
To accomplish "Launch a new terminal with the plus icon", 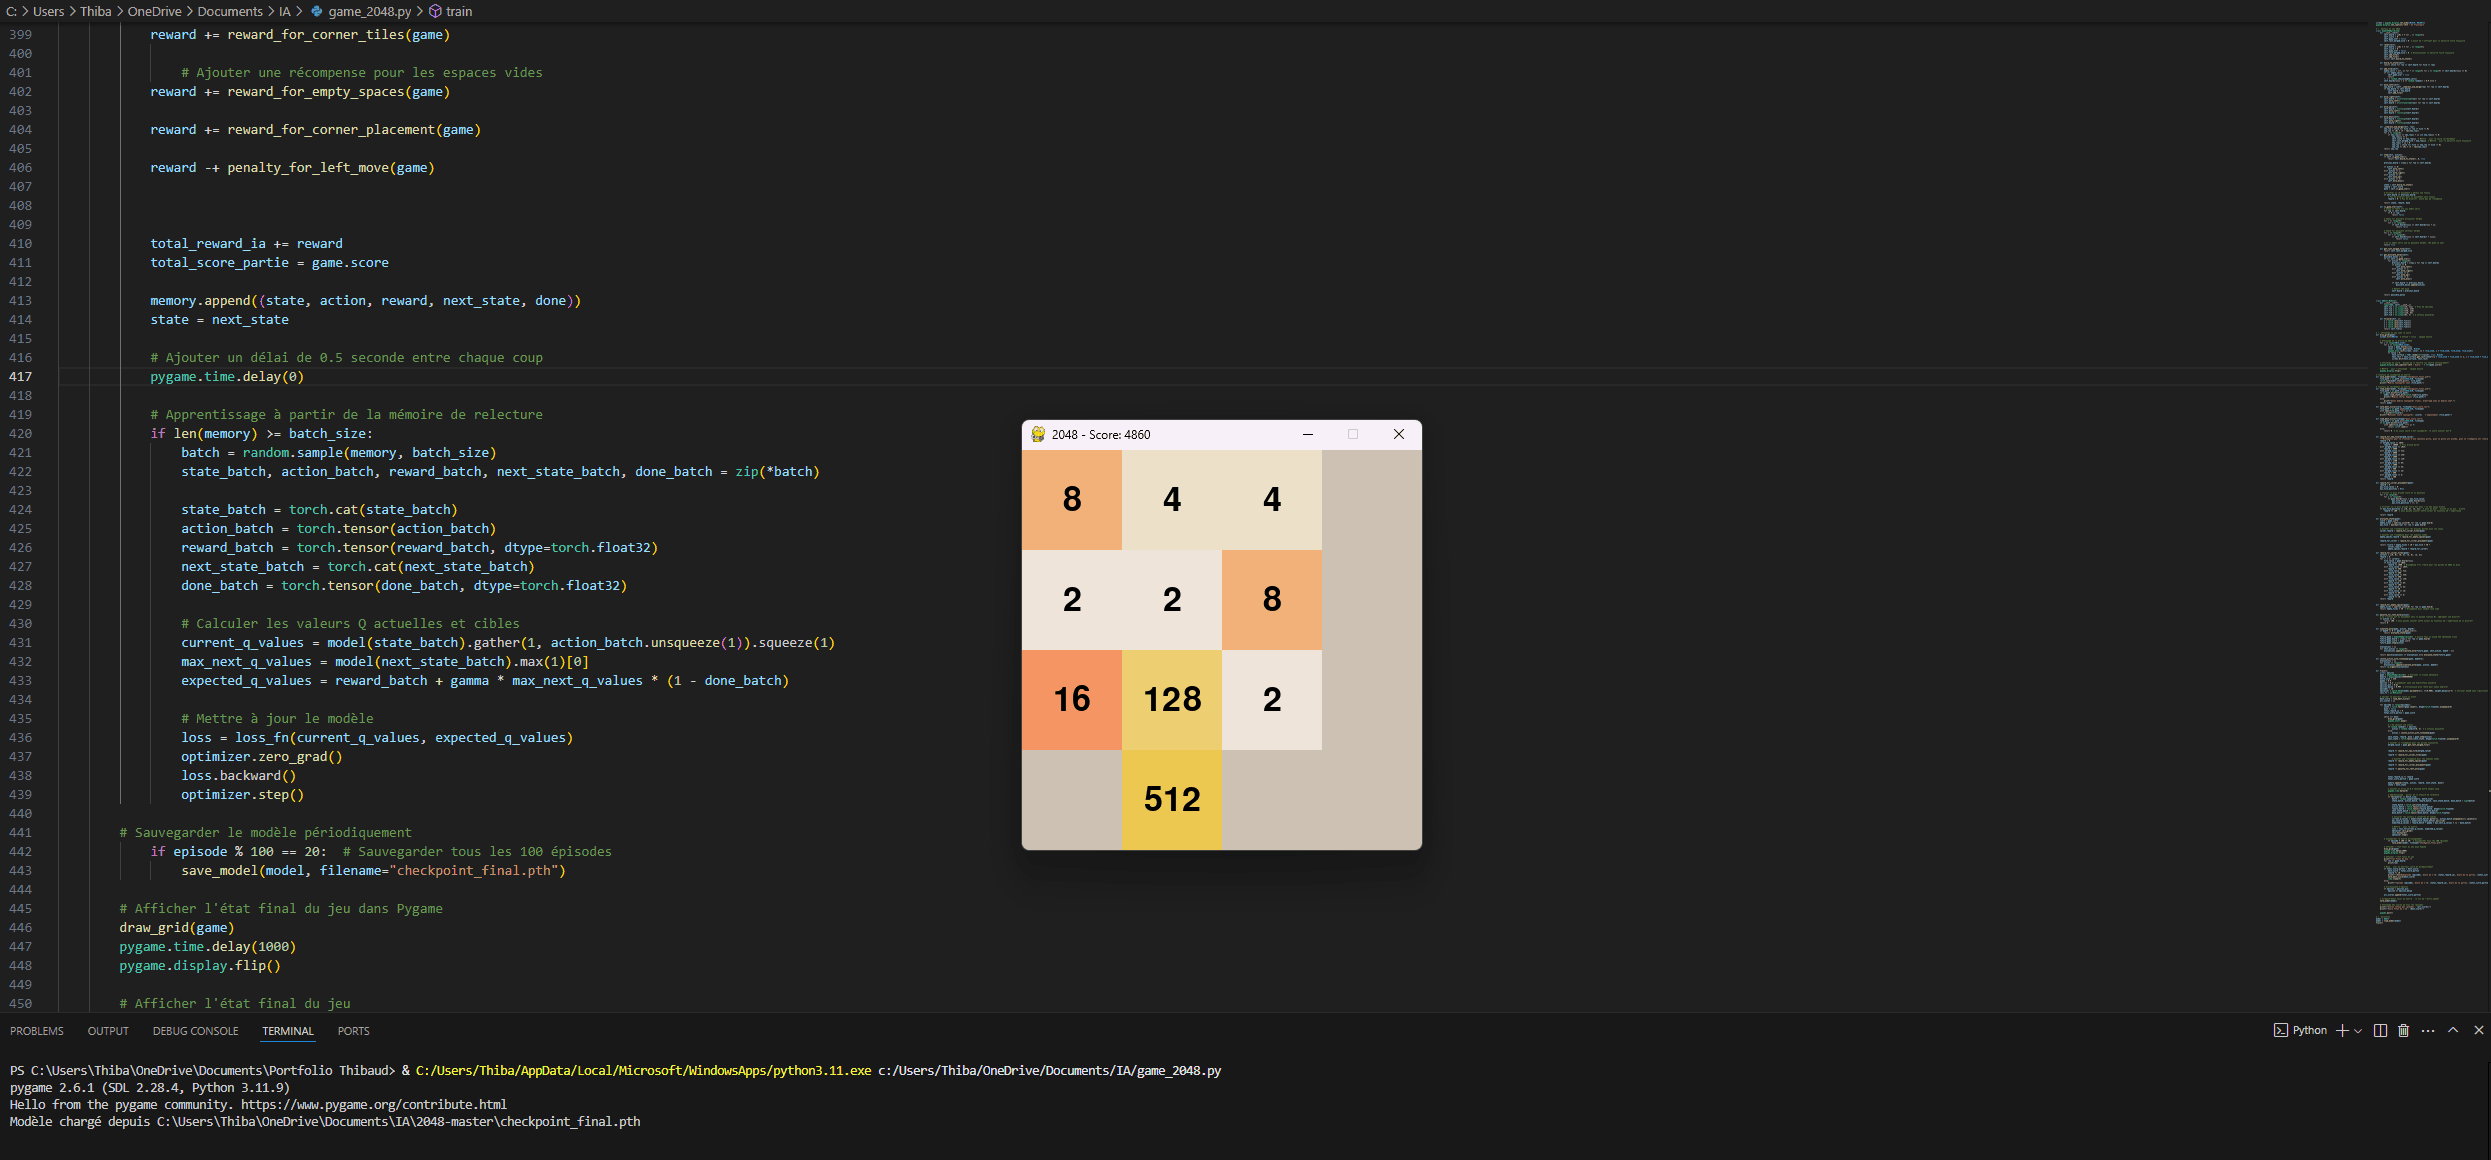I will coord(2343,1031).
